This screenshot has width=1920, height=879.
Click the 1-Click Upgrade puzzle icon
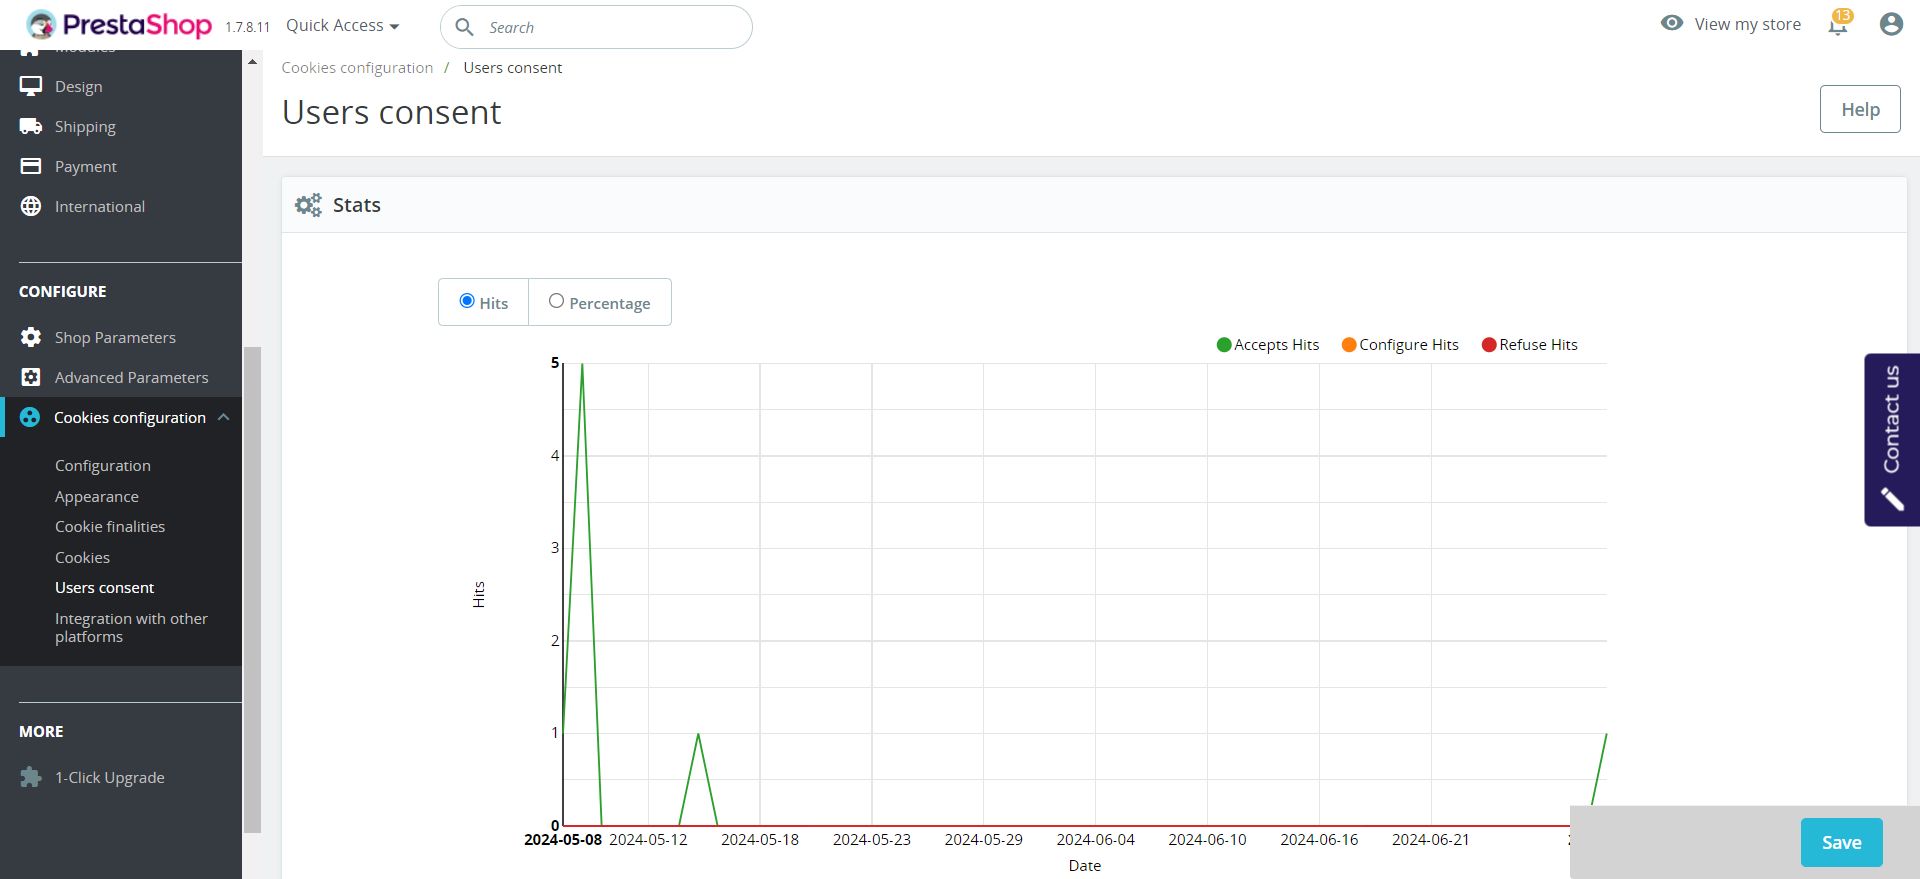tap(31, 777)
